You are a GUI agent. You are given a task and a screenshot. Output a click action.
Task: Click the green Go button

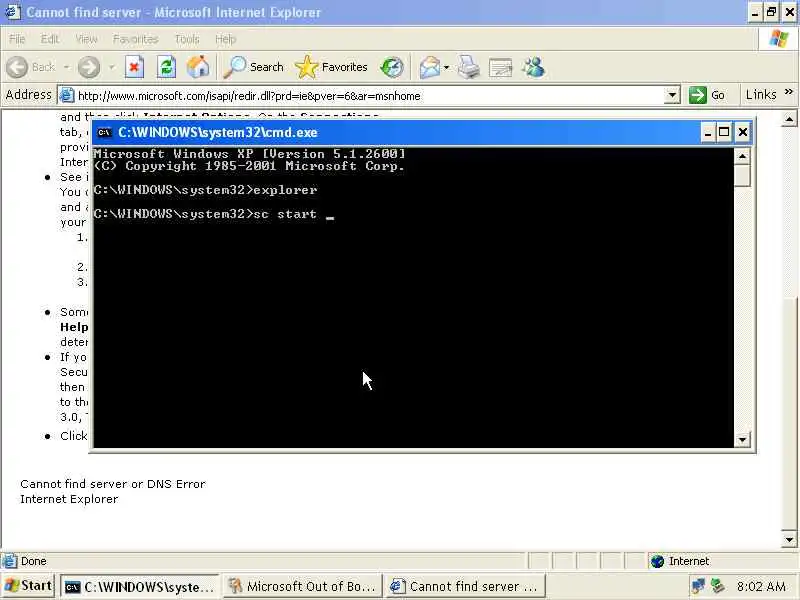707,95
